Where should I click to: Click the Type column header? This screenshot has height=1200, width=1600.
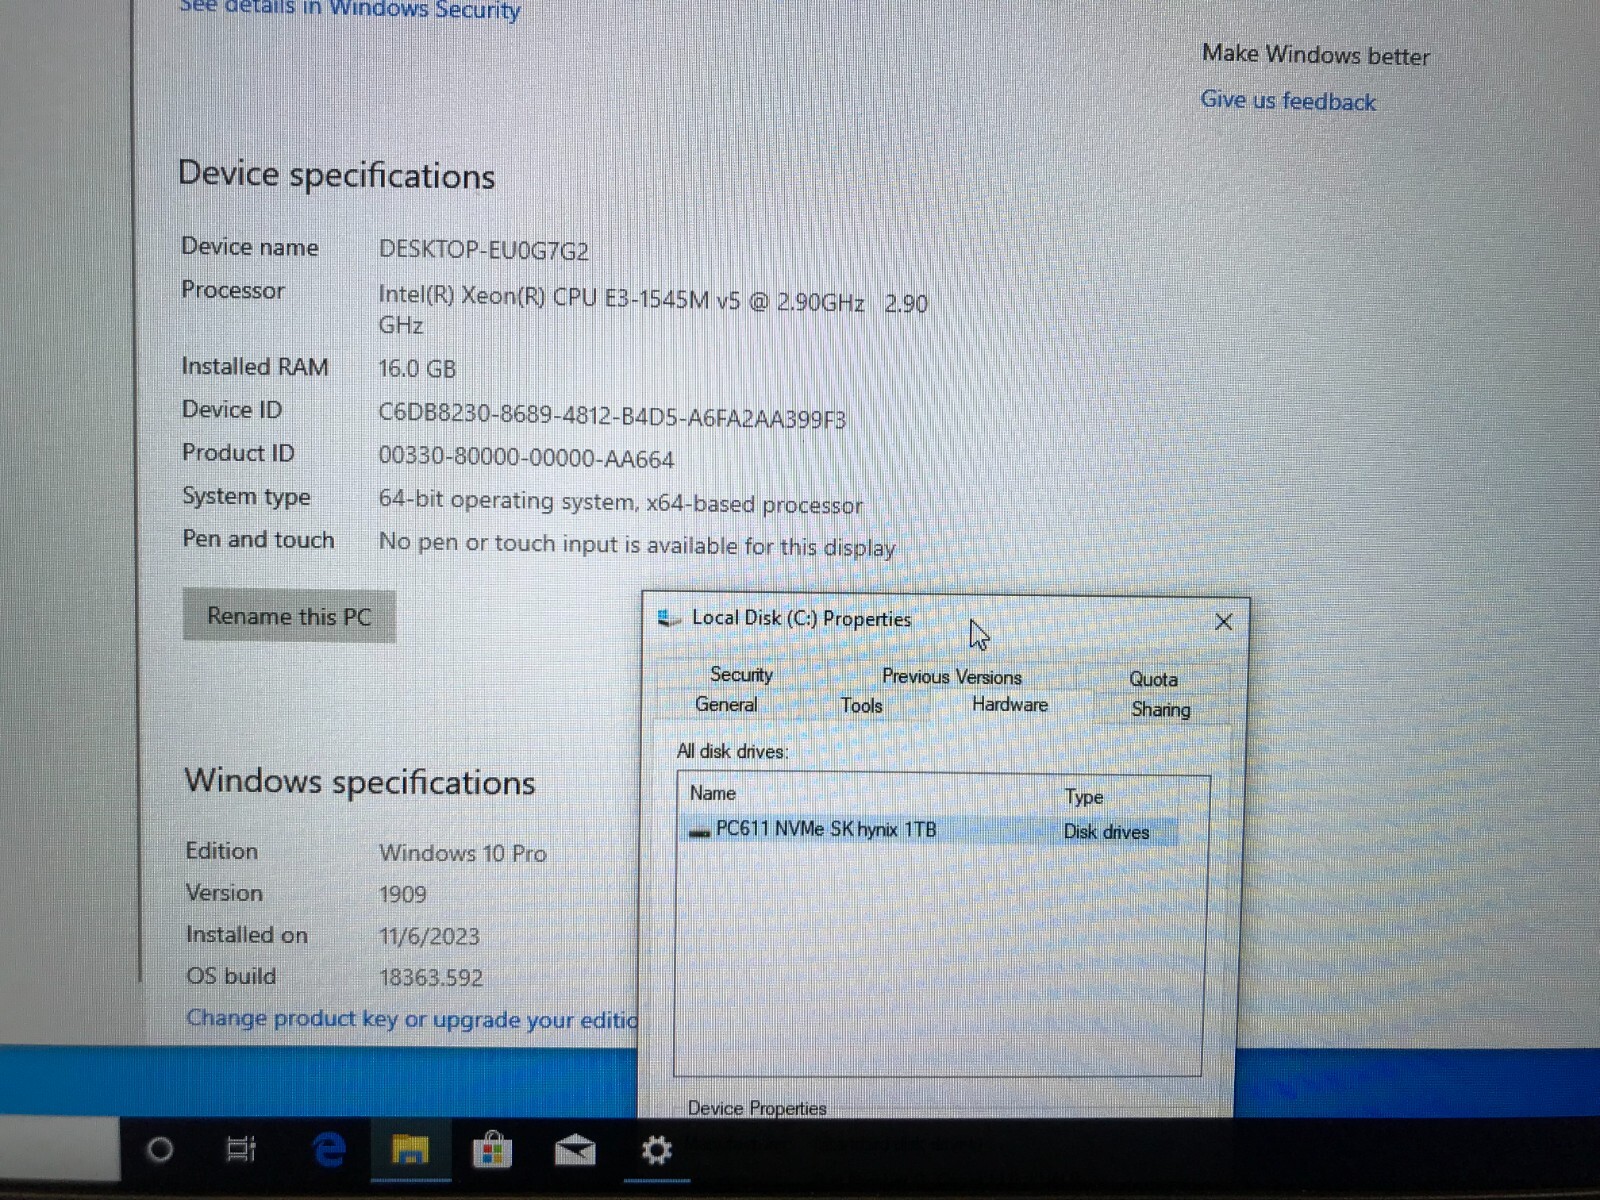click(x=1084, y=797)
